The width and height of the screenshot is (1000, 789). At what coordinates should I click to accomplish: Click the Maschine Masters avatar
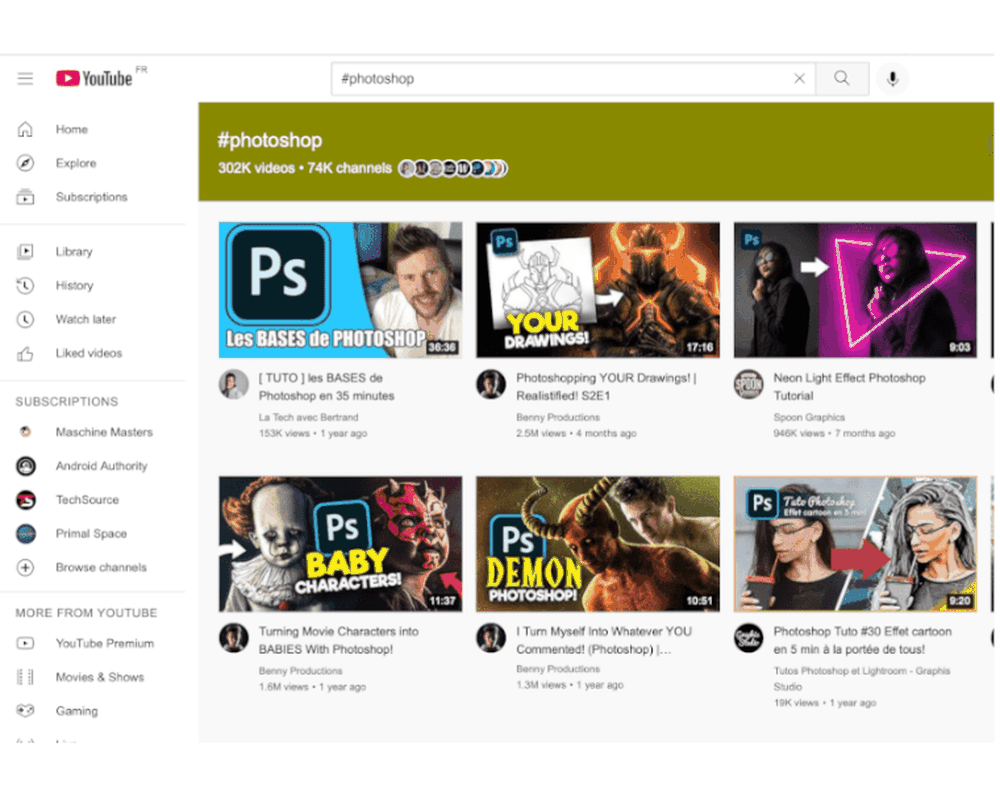click(26, 432)
